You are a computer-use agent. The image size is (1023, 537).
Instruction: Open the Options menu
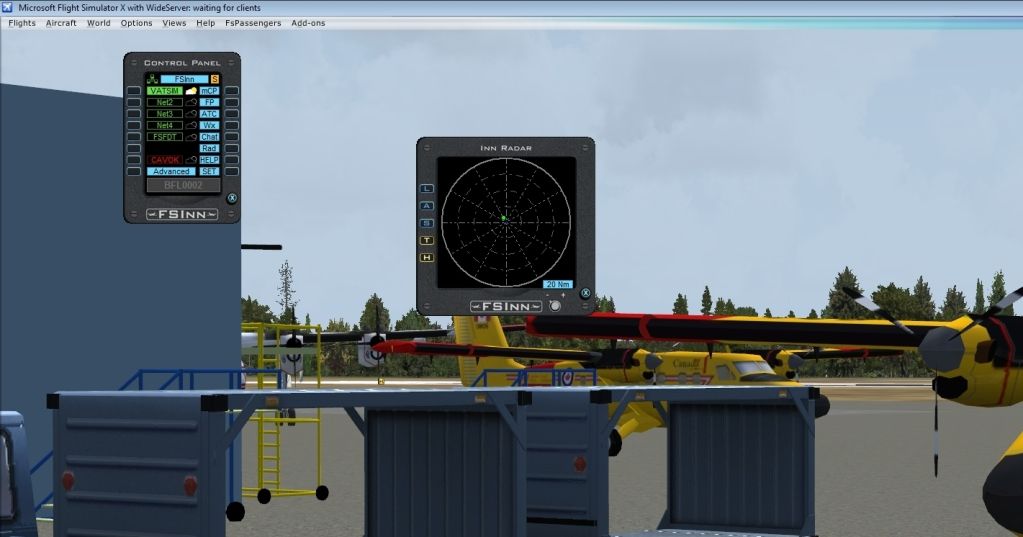pos(136,23)
